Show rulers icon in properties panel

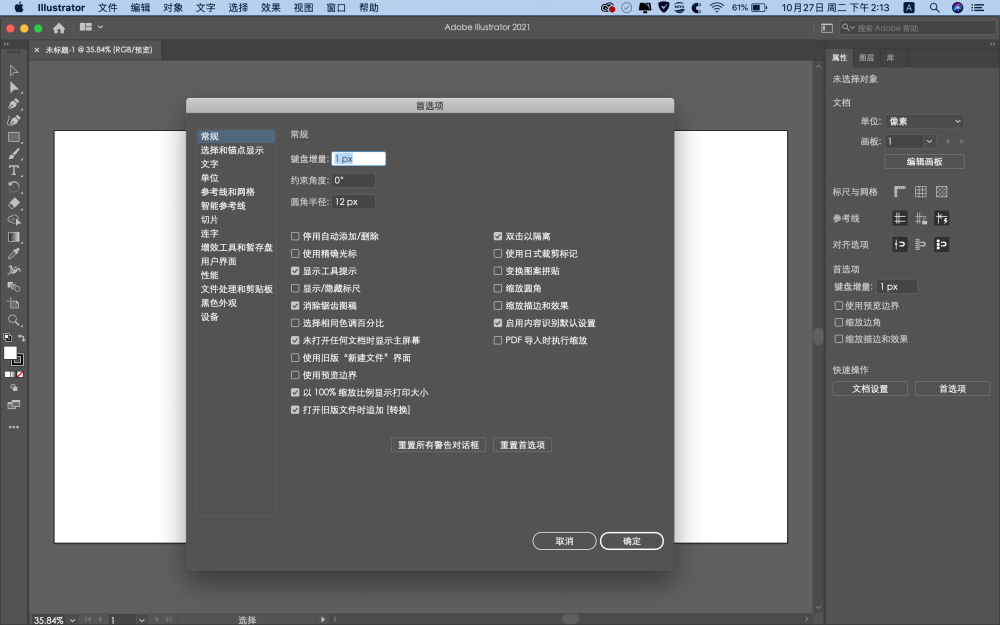900,192
